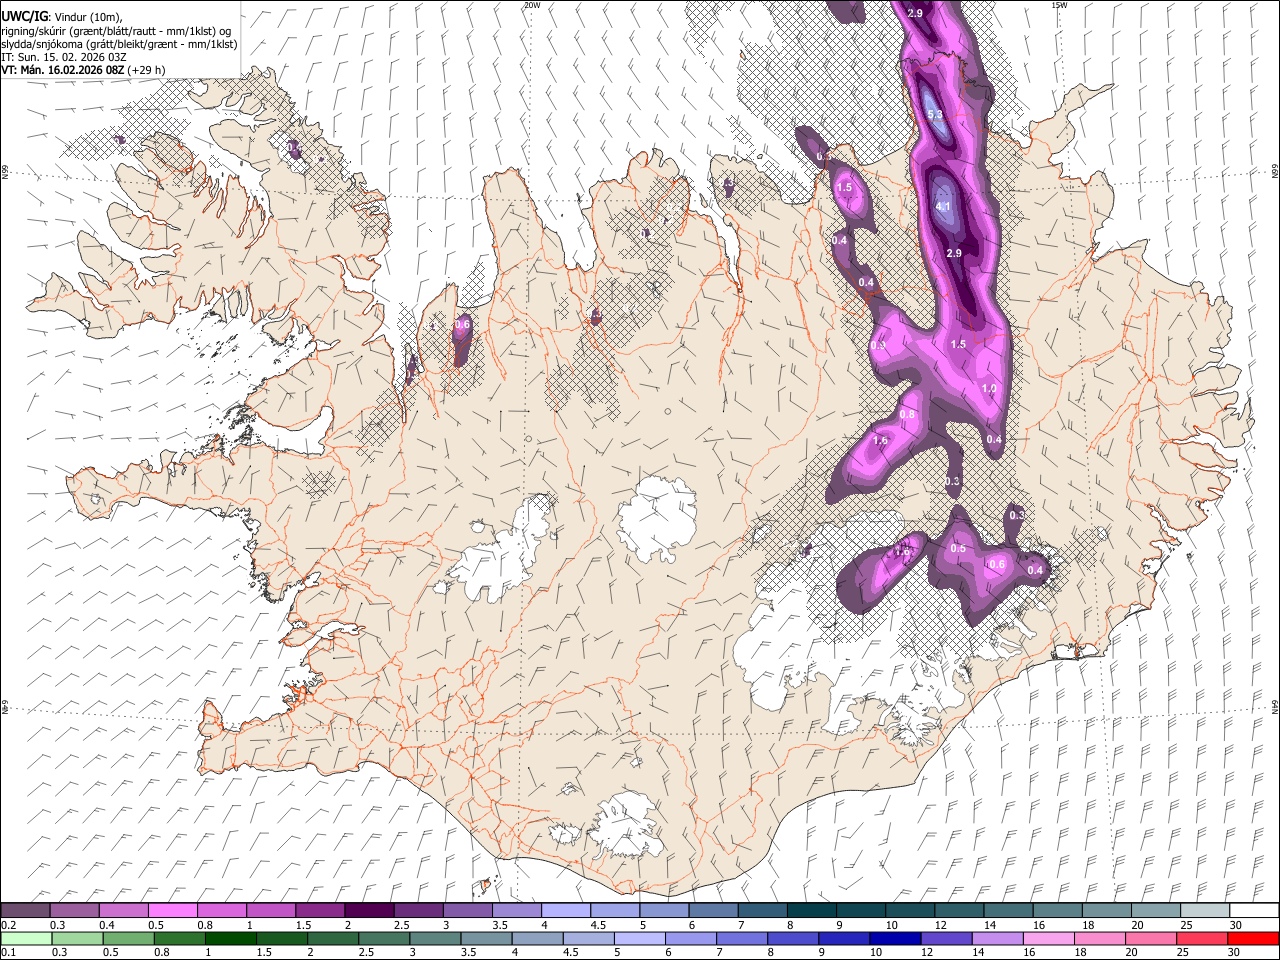Click the purple 1.5 swatch, upper scale
Image resolution: width=1280 pixels, height=960 pixels.
click(x=320, y=911)
